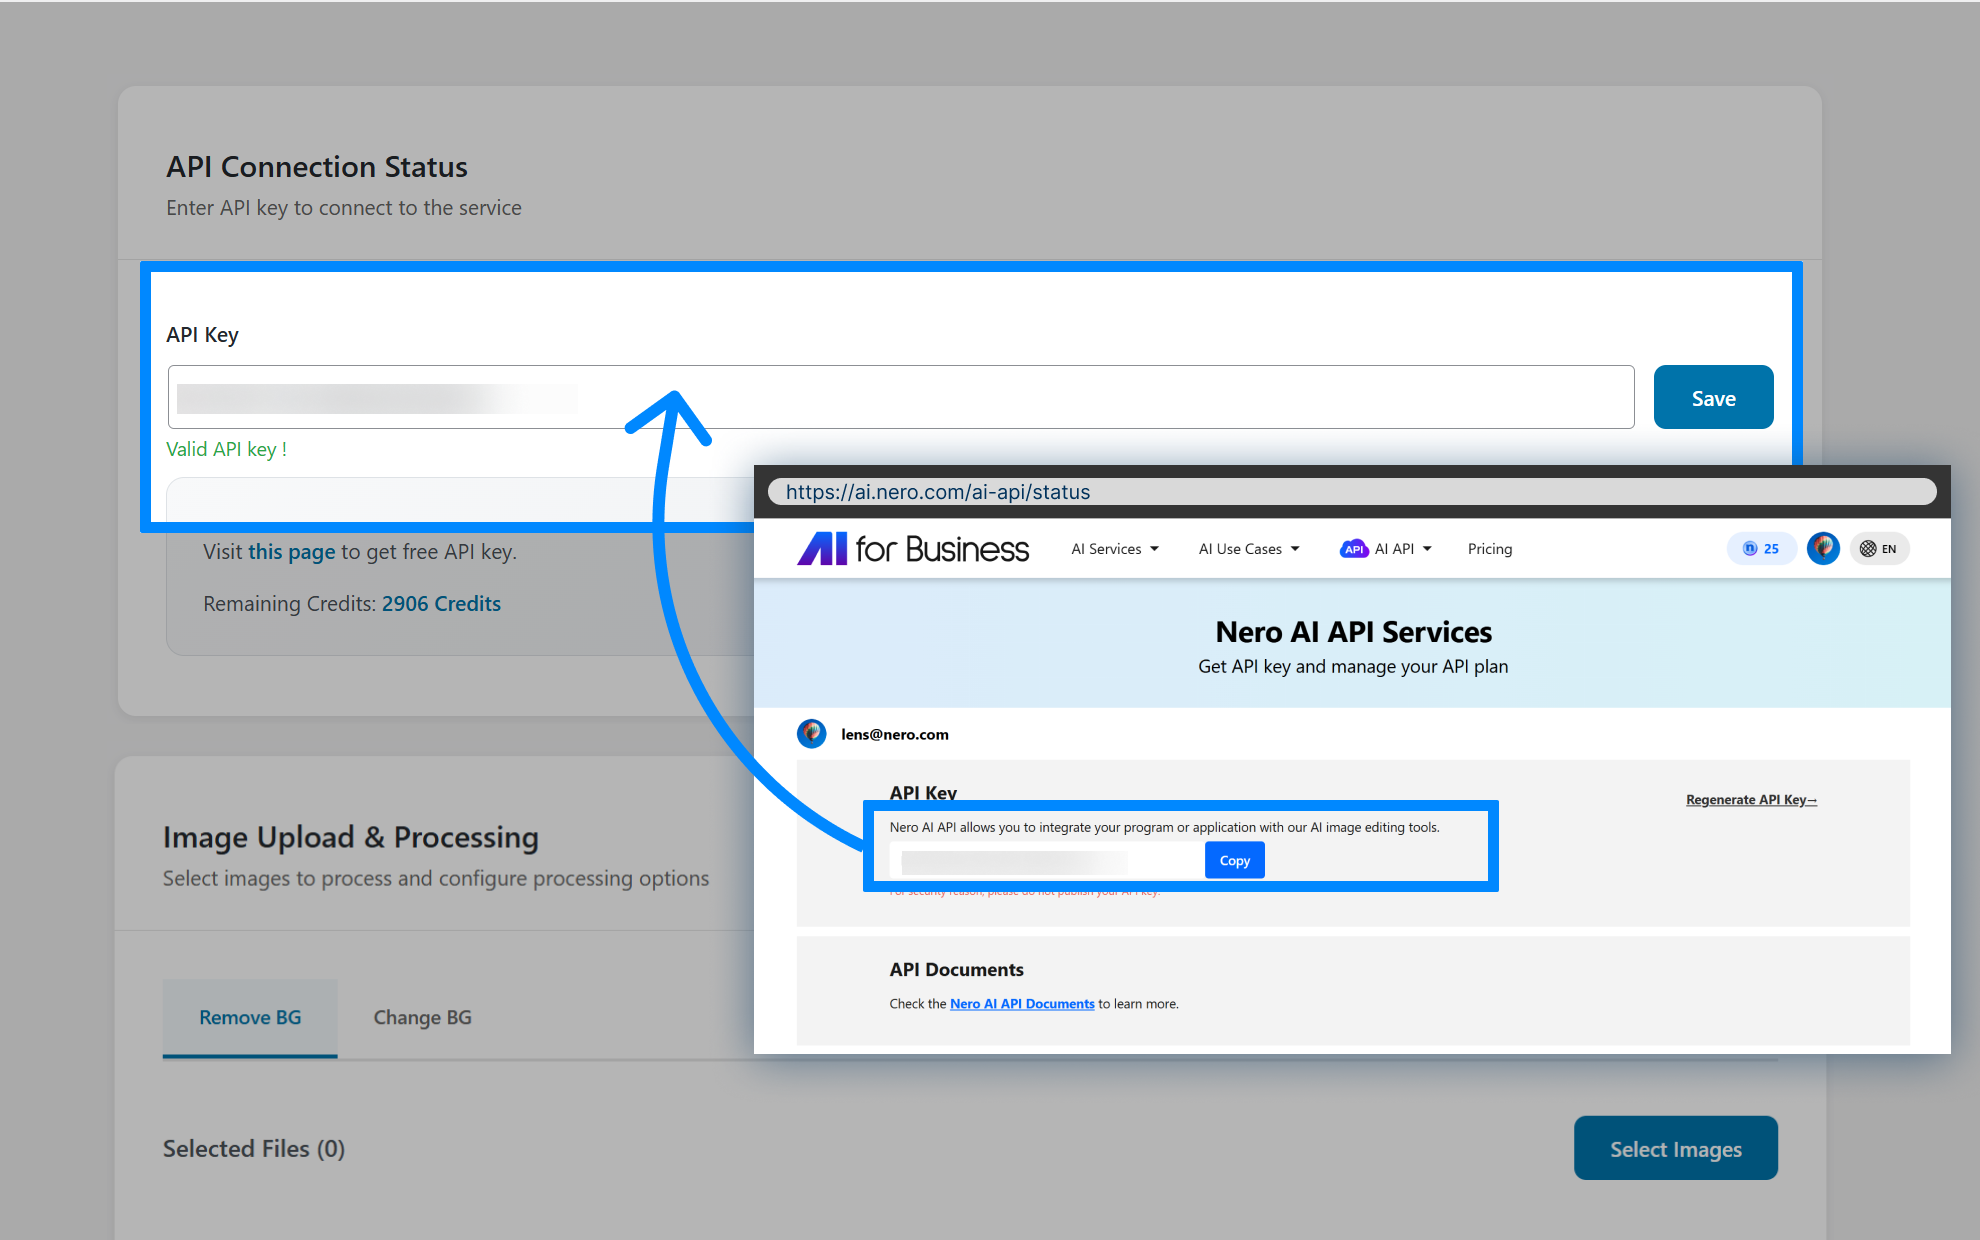Screen dimensions: 1980x1240
Task: Click the lens@nero.com account avatar
Action: (811, 734)
